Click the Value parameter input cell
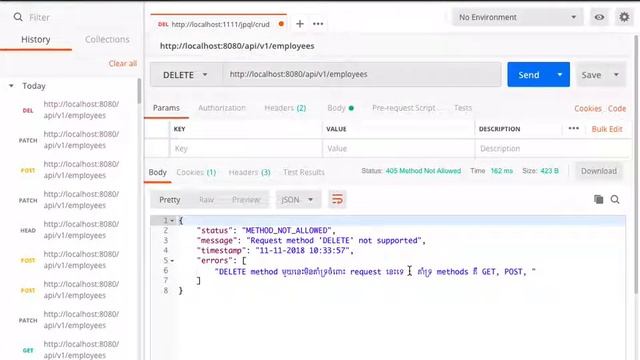Image resolution: width=640 pixels, height=360 pixels. coord(398,148)
